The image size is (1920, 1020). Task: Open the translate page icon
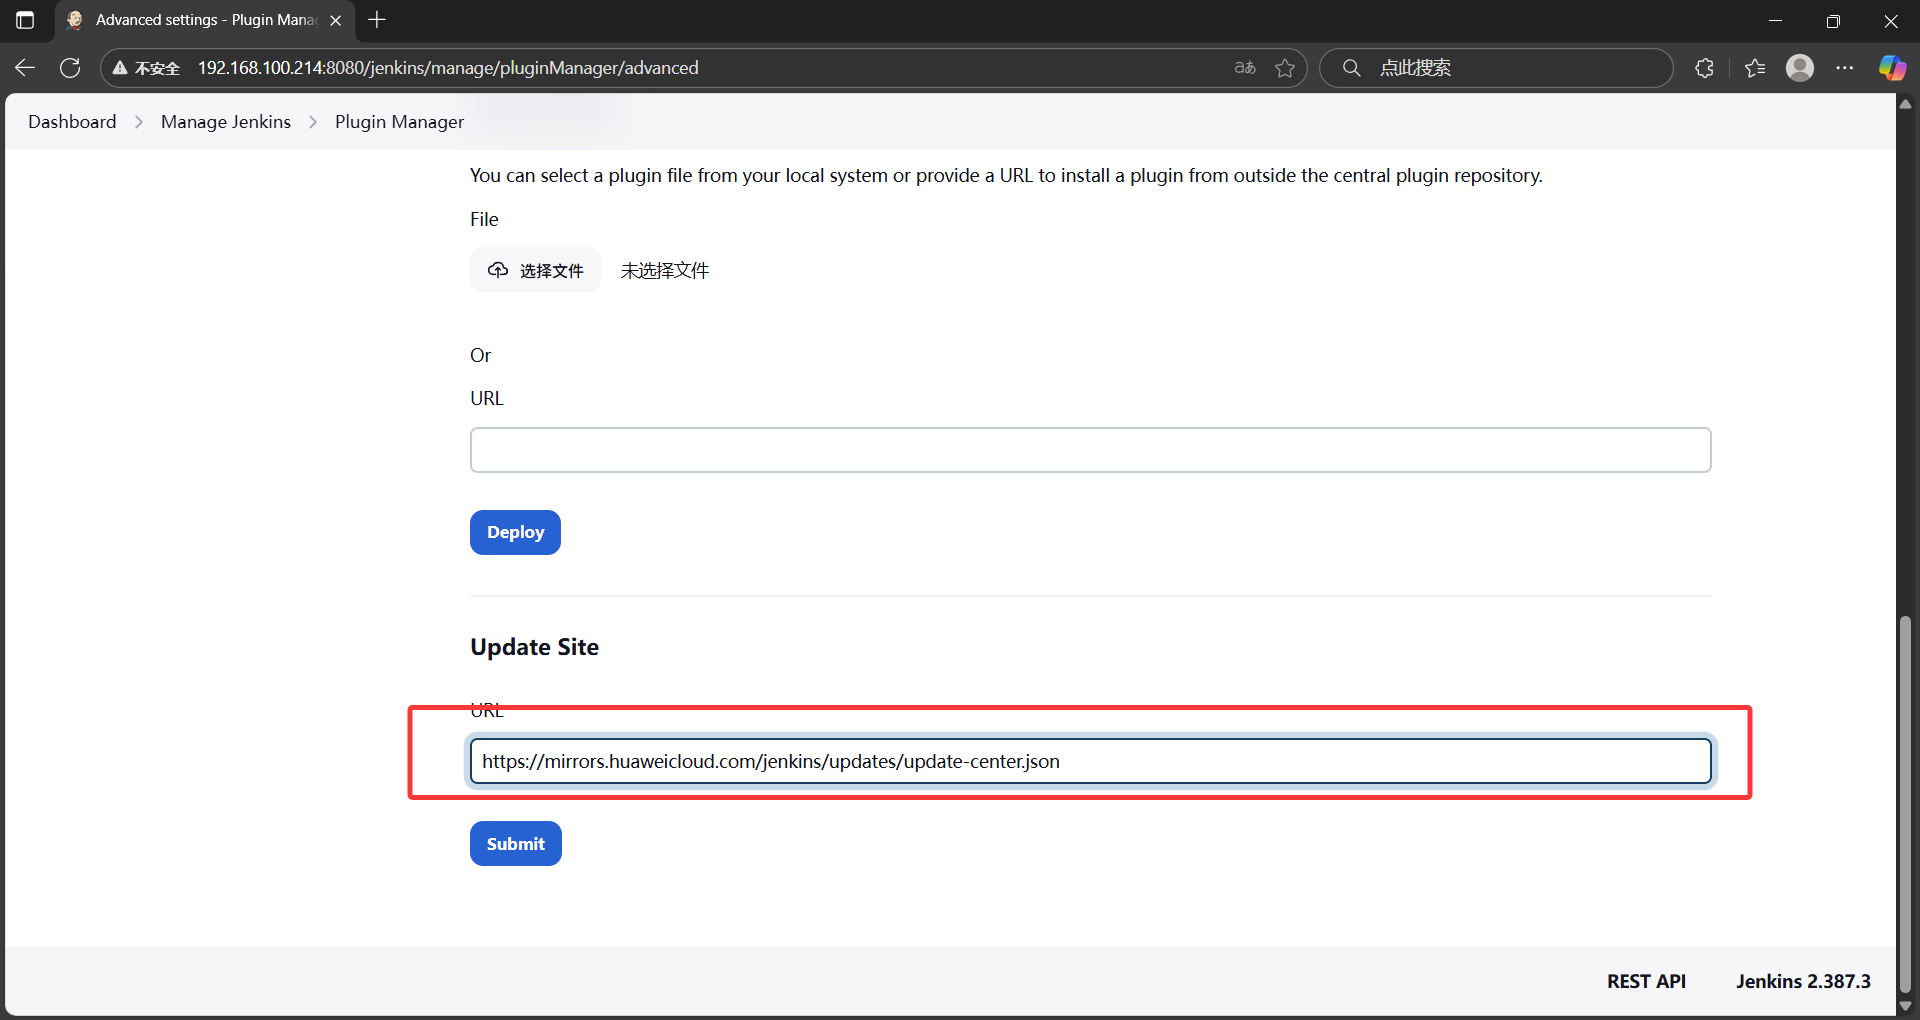[x=1245, y=68]
